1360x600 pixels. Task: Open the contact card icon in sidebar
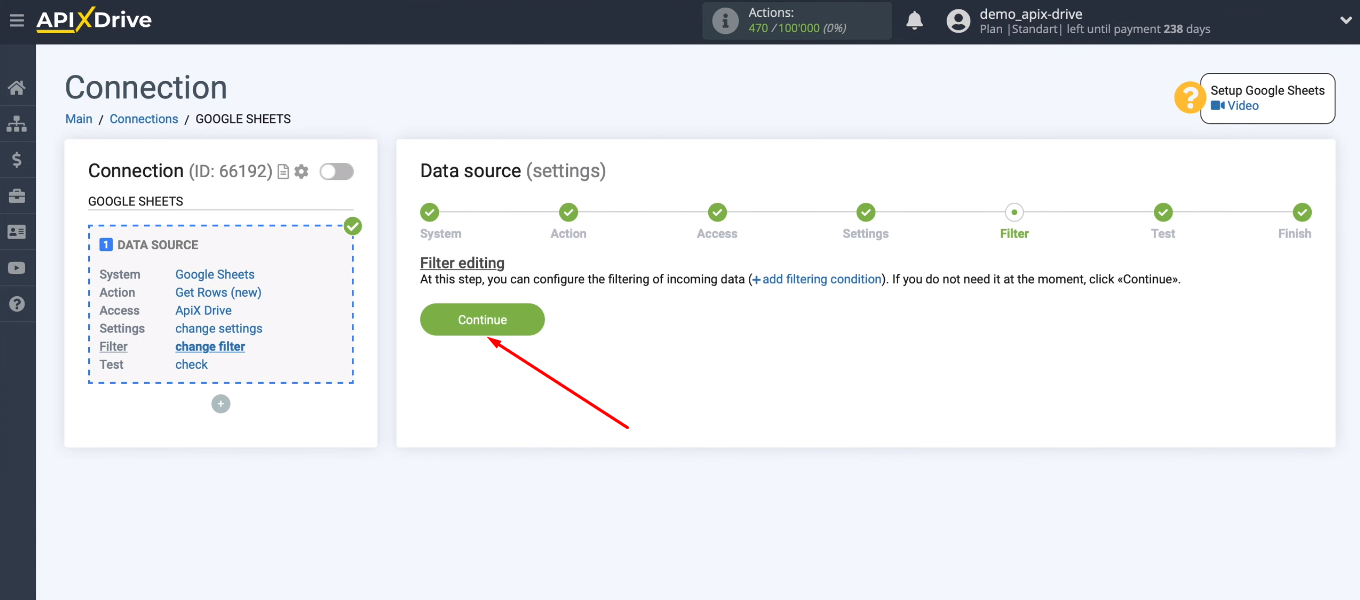click(17, 231)
